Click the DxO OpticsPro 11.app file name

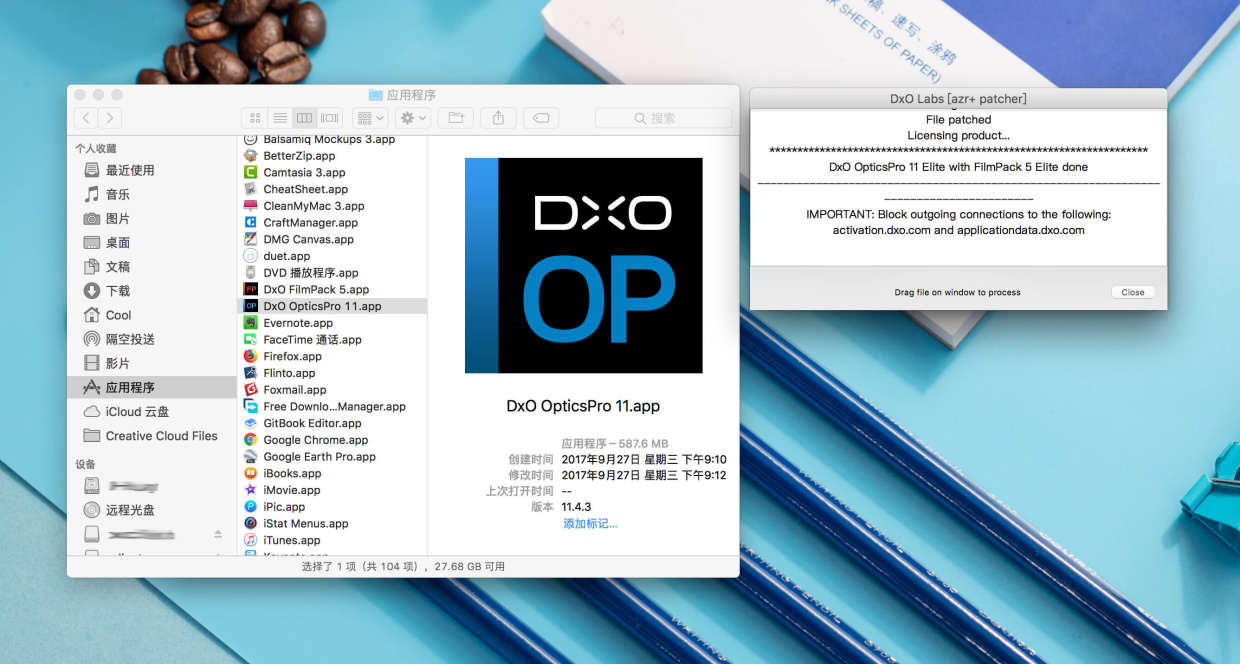(322, 306)
